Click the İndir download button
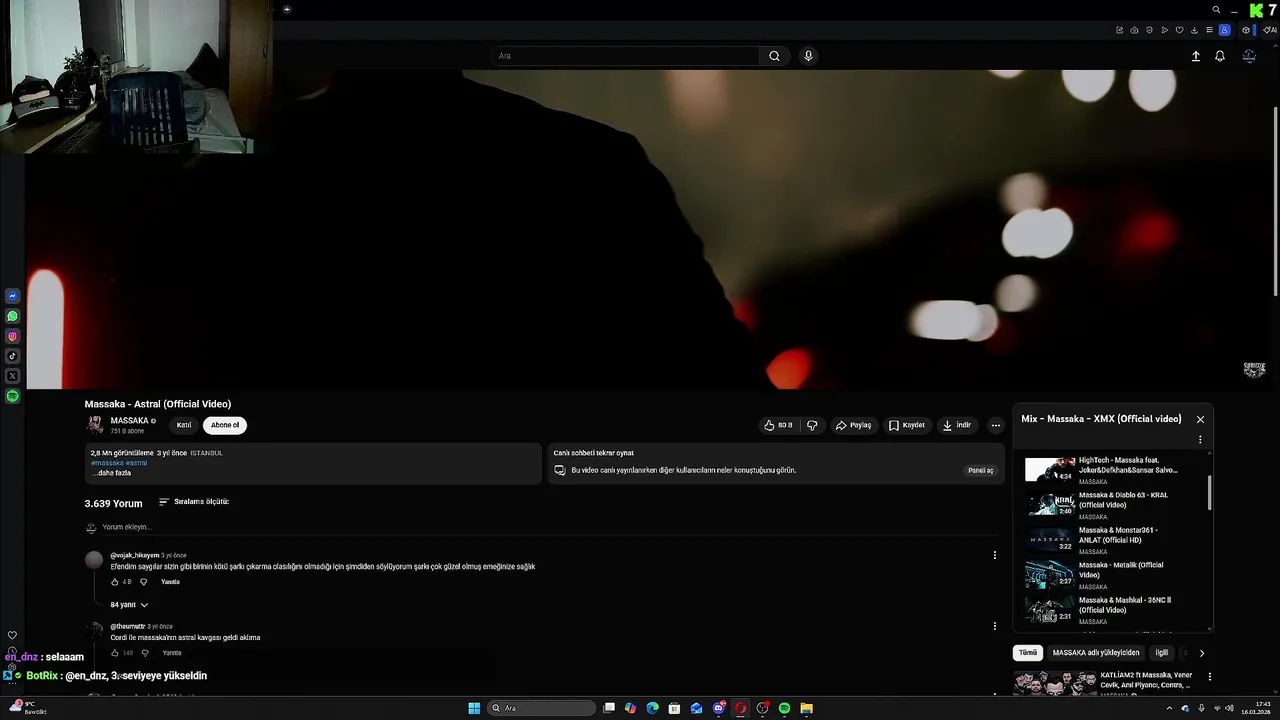1280x720 pixels. point(957,425)
